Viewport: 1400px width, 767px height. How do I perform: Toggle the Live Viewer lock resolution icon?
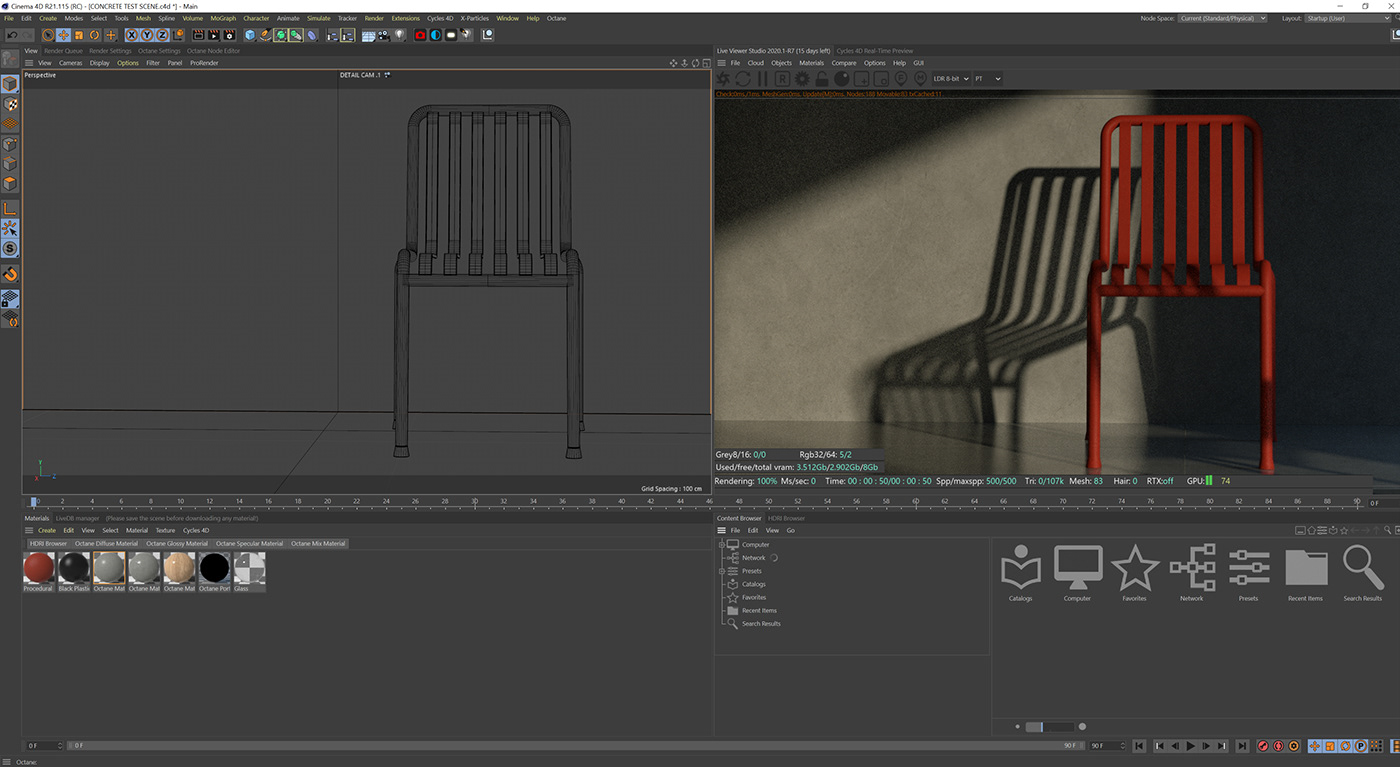click(x=822, y=78)
